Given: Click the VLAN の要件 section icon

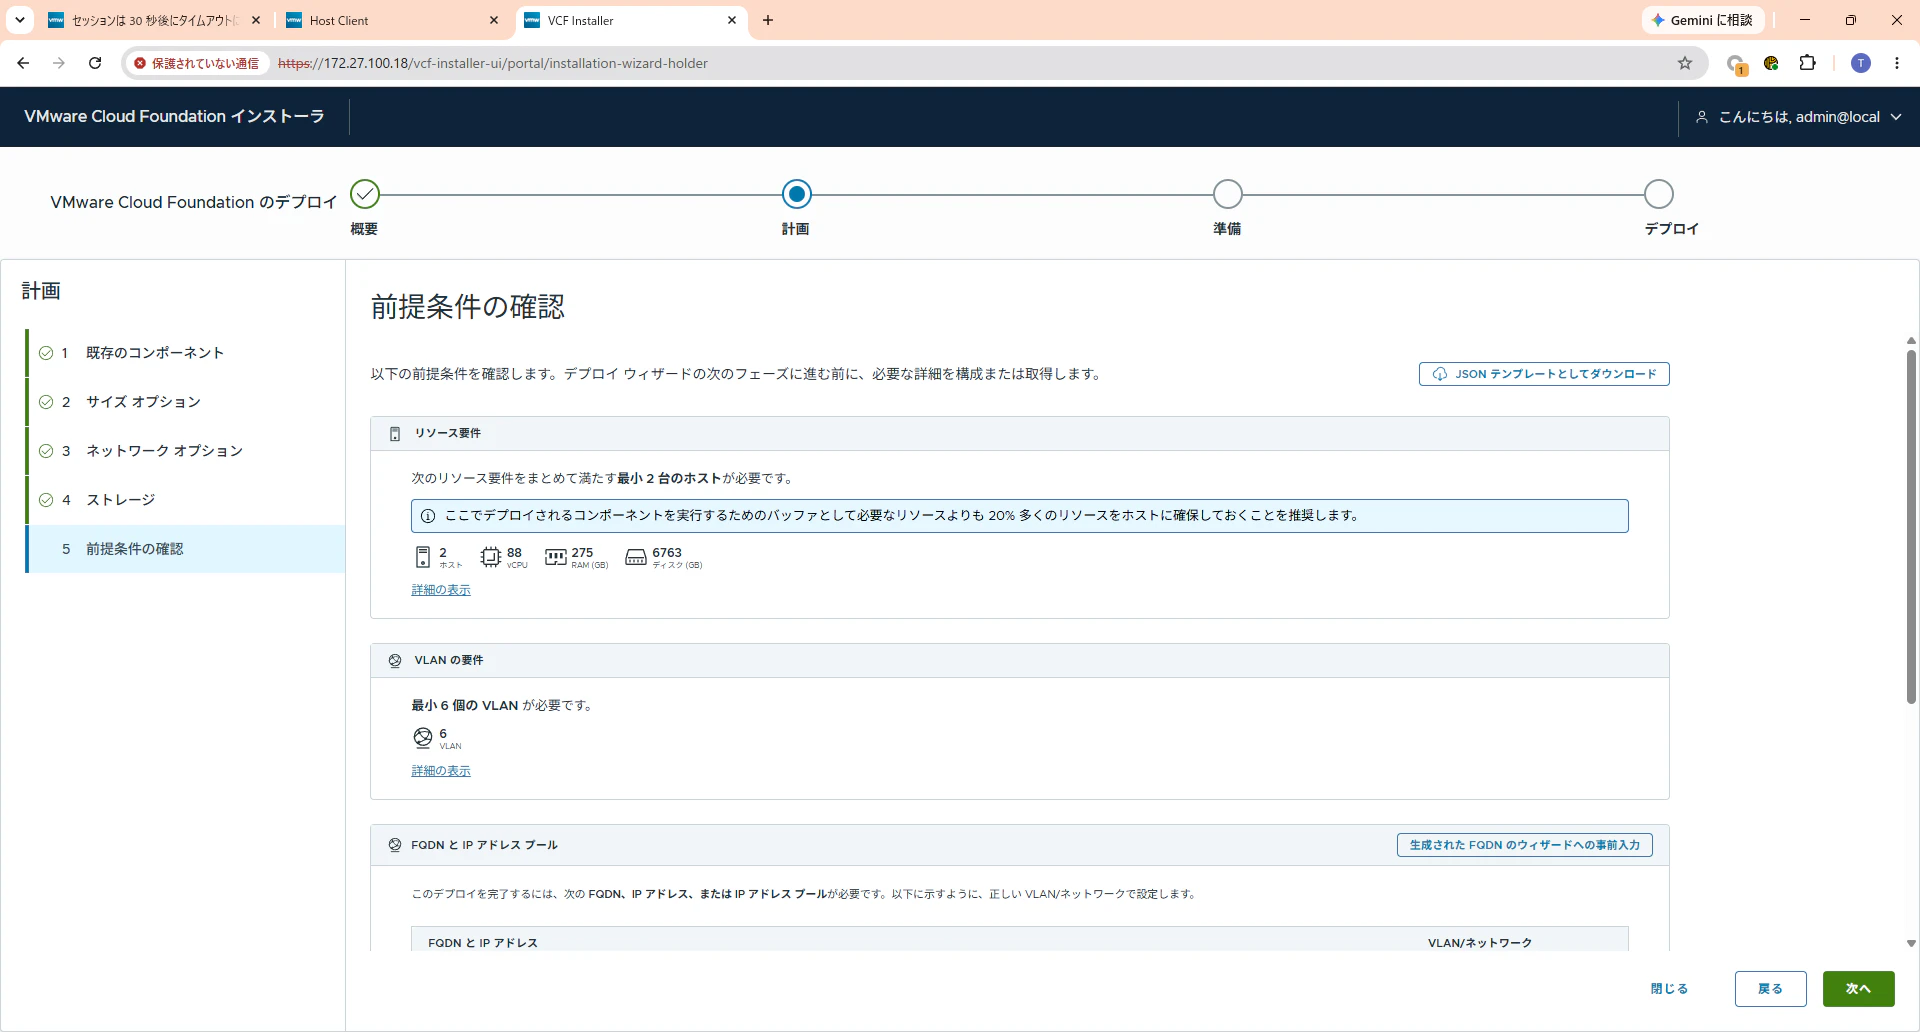Looking at the screenshot, I should coord(395,661).
